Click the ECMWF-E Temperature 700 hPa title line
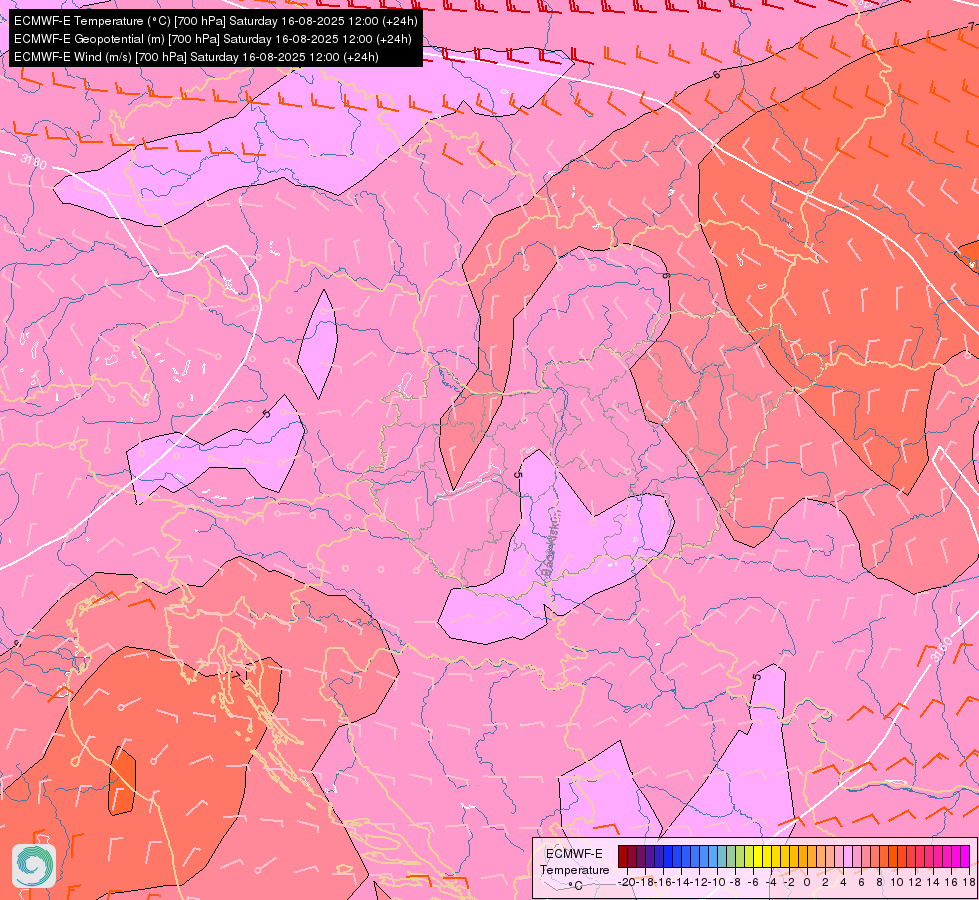Screen dimensions: 979x900 click(x=215, y=21)
